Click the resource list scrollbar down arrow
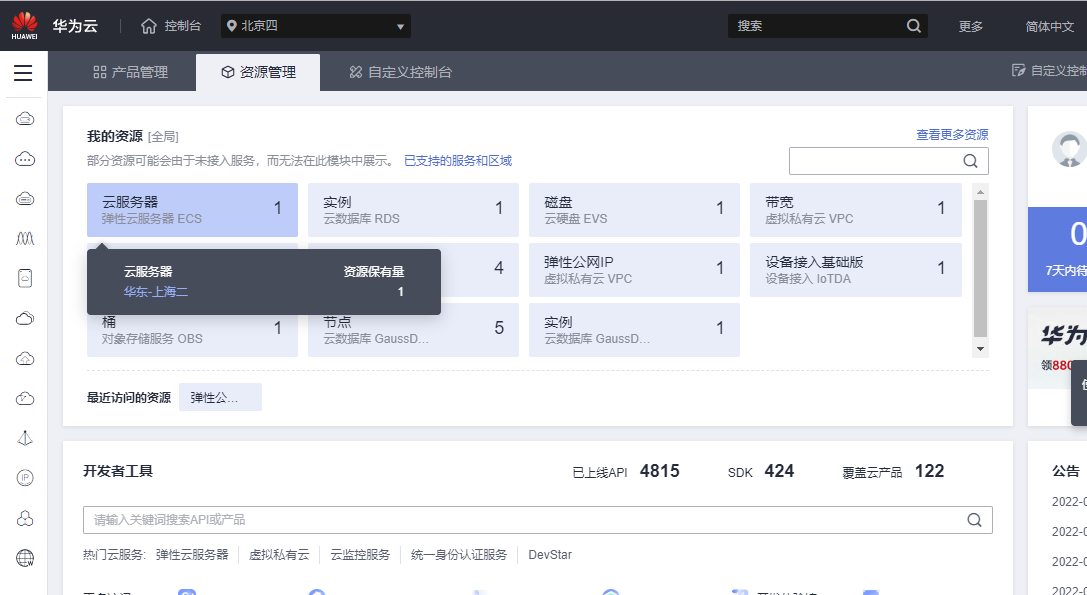This screenshot has height=595, width=1087. point(980,349)
